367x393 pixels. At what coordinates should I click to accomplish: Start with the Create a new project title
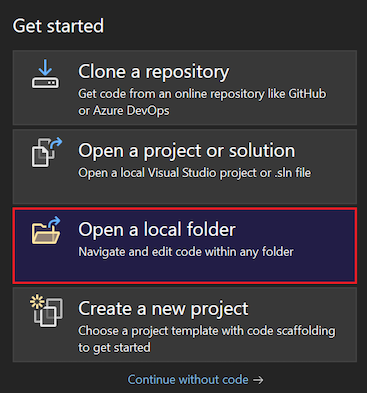click(x=163, y=308)
